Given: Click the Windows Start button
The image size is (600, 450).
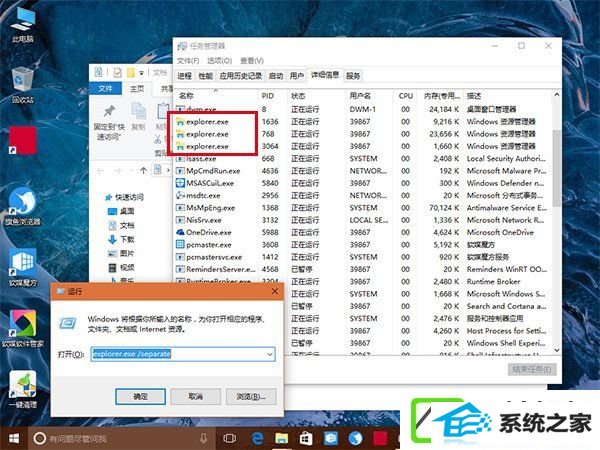Looking at the screenshot, I should click(x=14, y=439).
